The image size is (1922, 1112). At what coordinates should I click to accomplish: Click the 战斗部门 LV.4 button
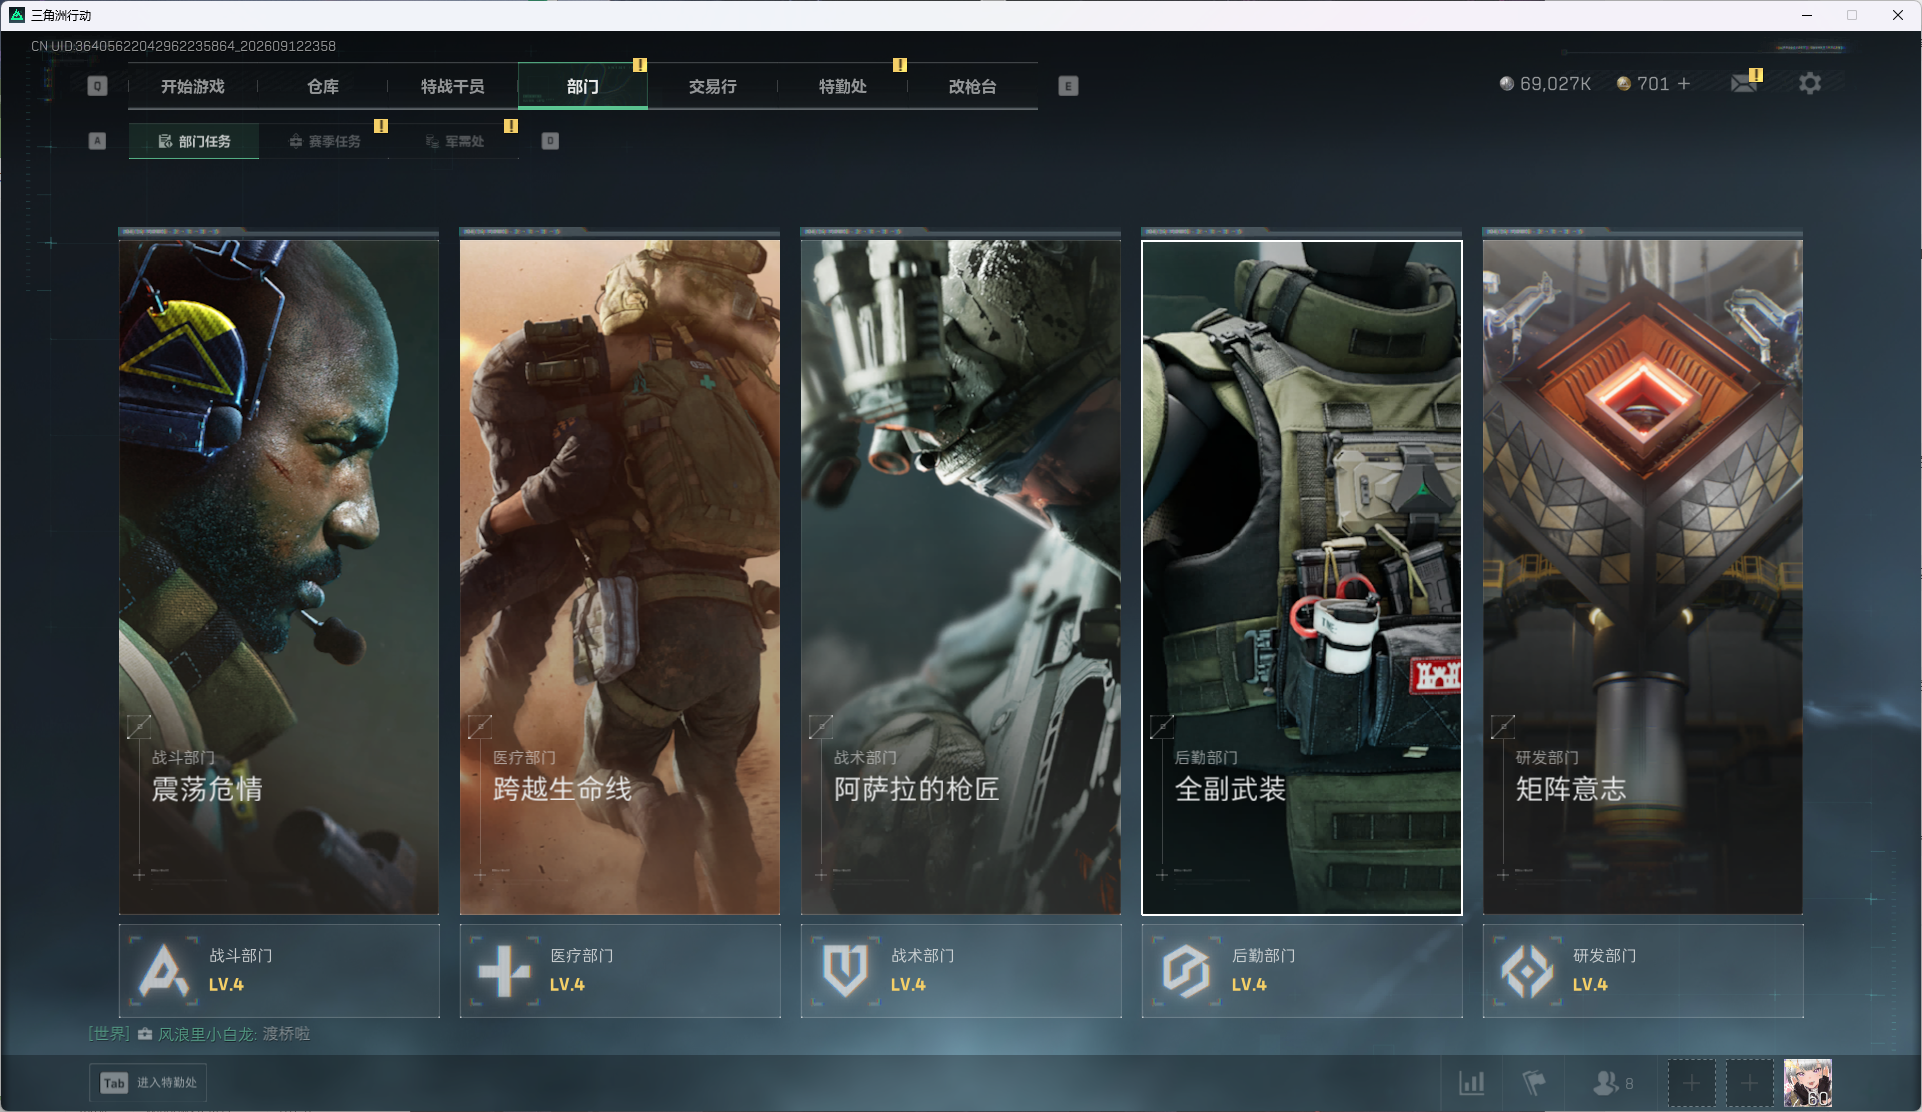click(279, 971)
